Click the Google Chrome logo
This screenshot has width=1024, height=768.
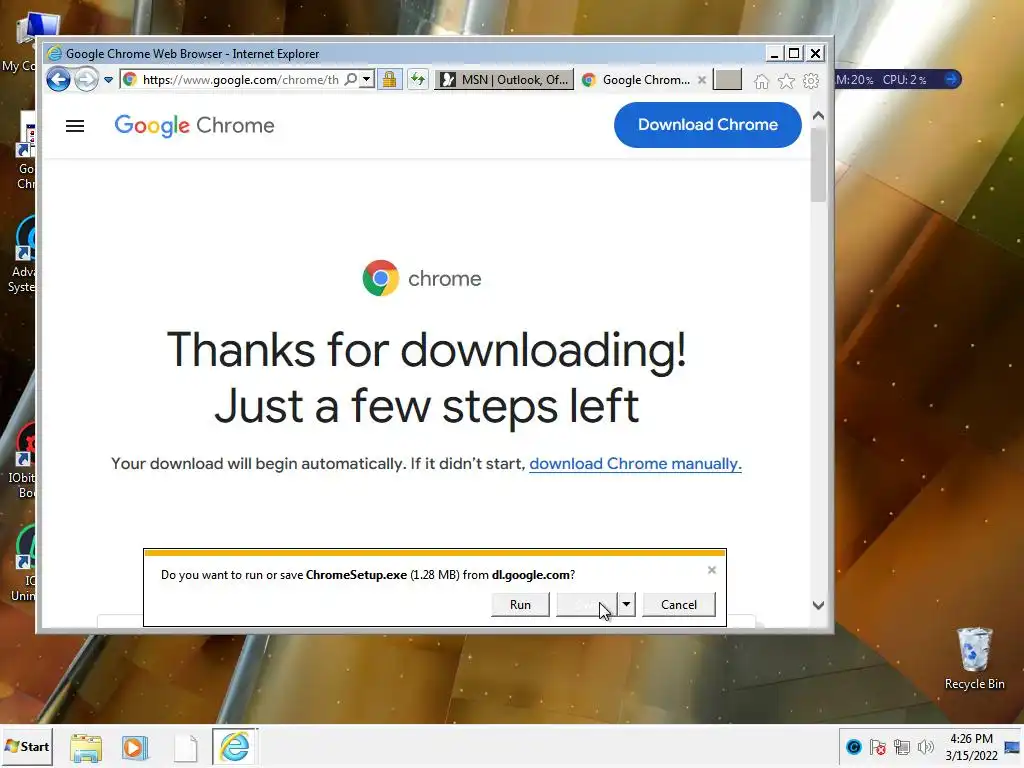click(195, 125)
